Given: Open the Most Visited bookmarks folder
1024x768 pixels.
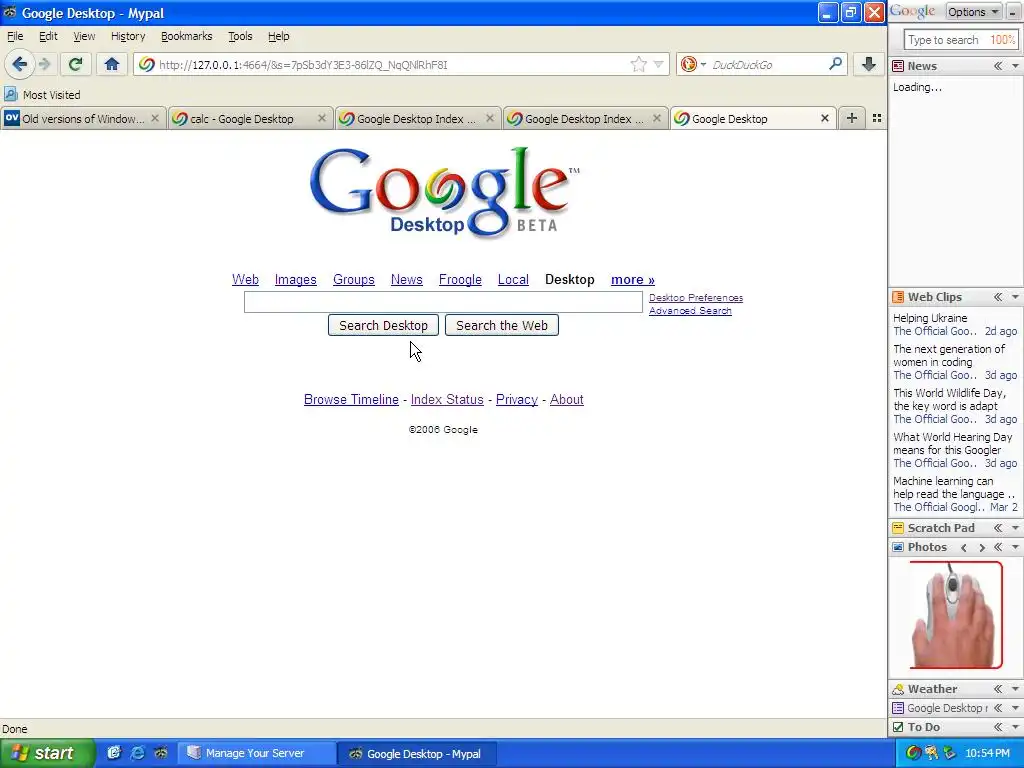Looking at the screenshot, I should [x=42, y=95].
